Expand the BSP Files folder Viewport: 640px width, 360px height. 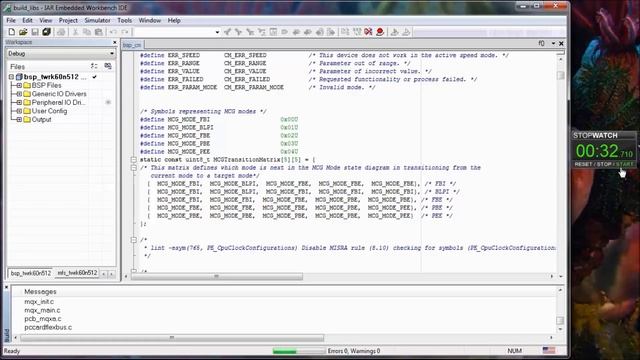(x=19, y=85)
